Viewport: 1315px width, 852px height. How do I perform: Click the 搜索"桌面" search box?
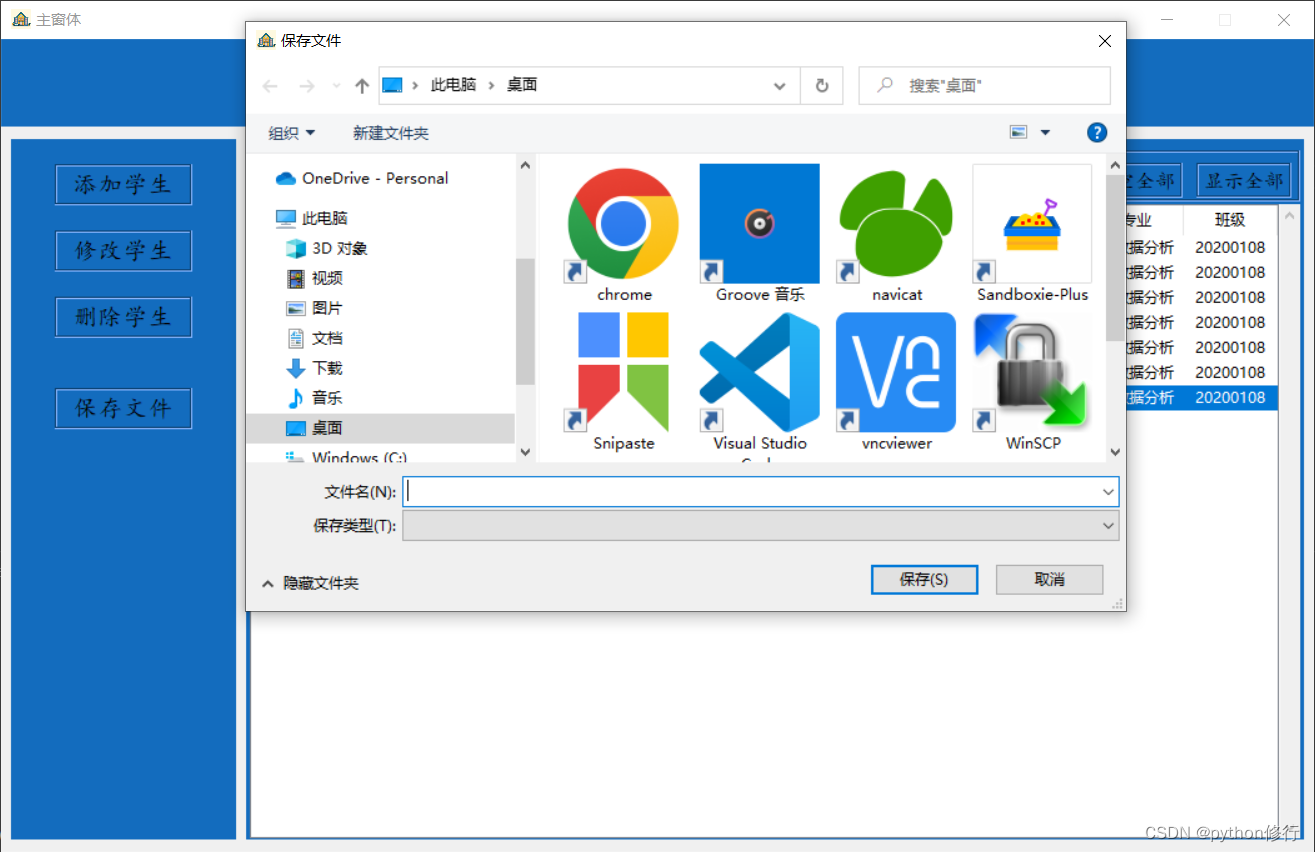[985, 86]
